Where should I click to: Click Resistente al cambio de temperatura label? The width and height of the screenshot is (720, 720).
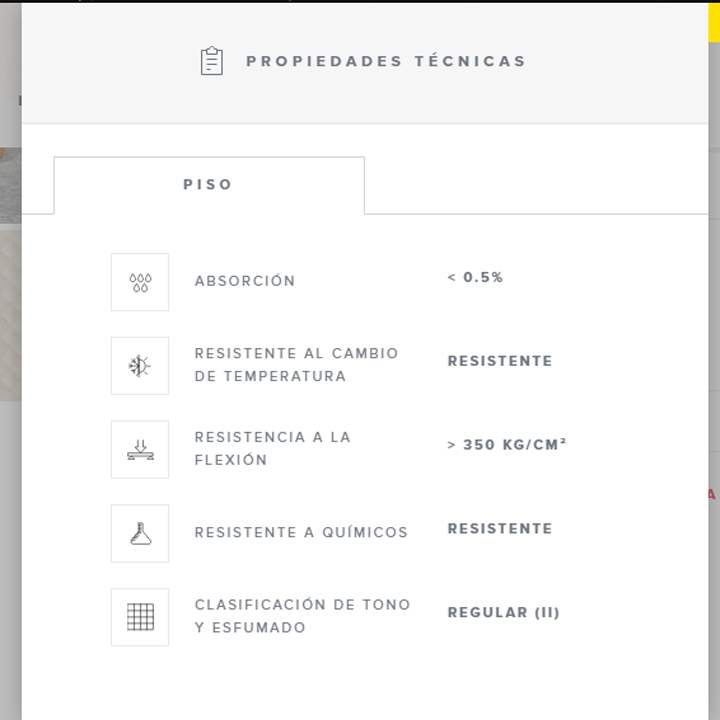click(x=296, y=365)
